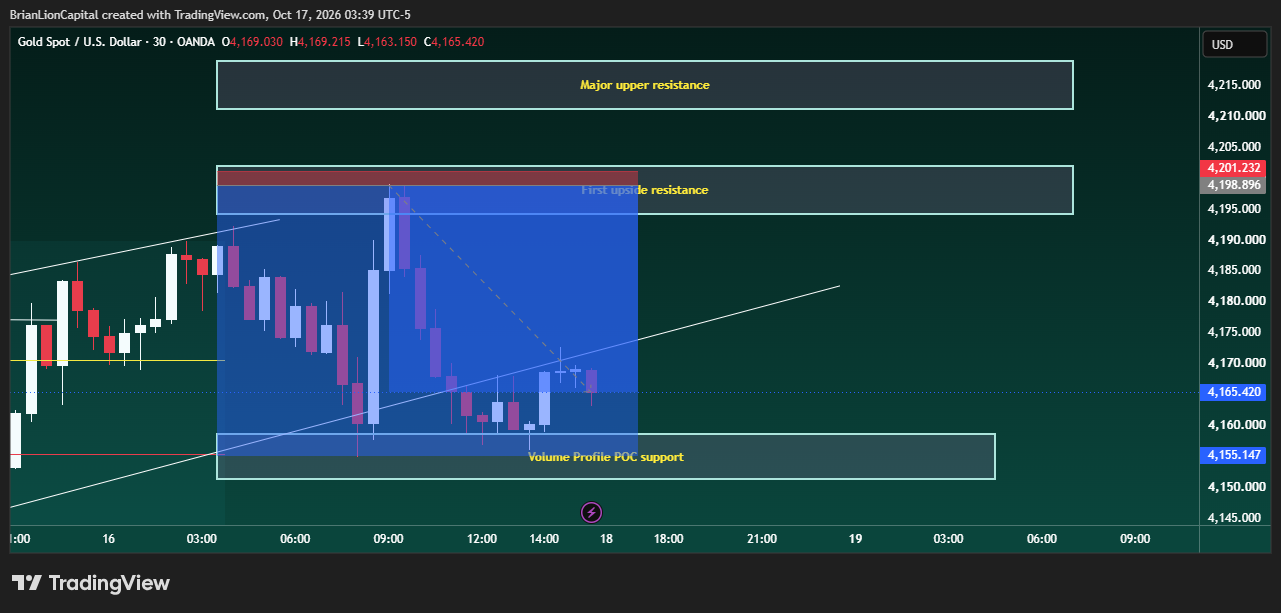Click the TradingView logo
Viewport: 1281px width, 613px height.
[91, 583]
